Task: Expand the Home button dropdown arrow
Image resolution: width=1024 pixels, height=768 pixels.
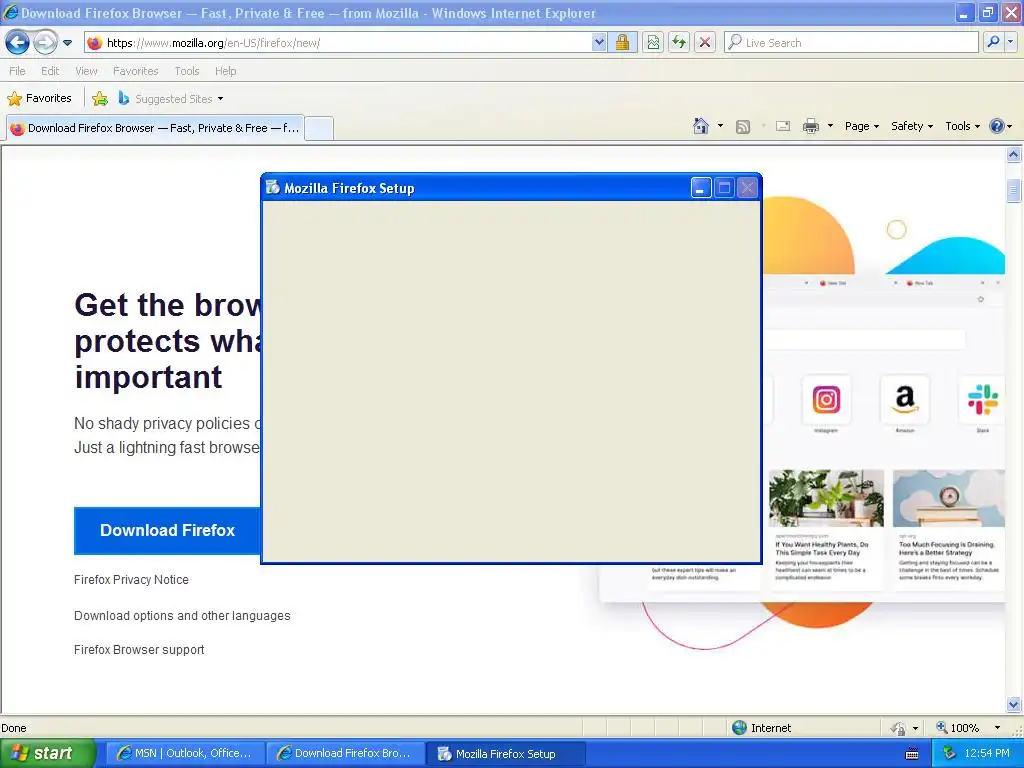Action: (720, 126)
